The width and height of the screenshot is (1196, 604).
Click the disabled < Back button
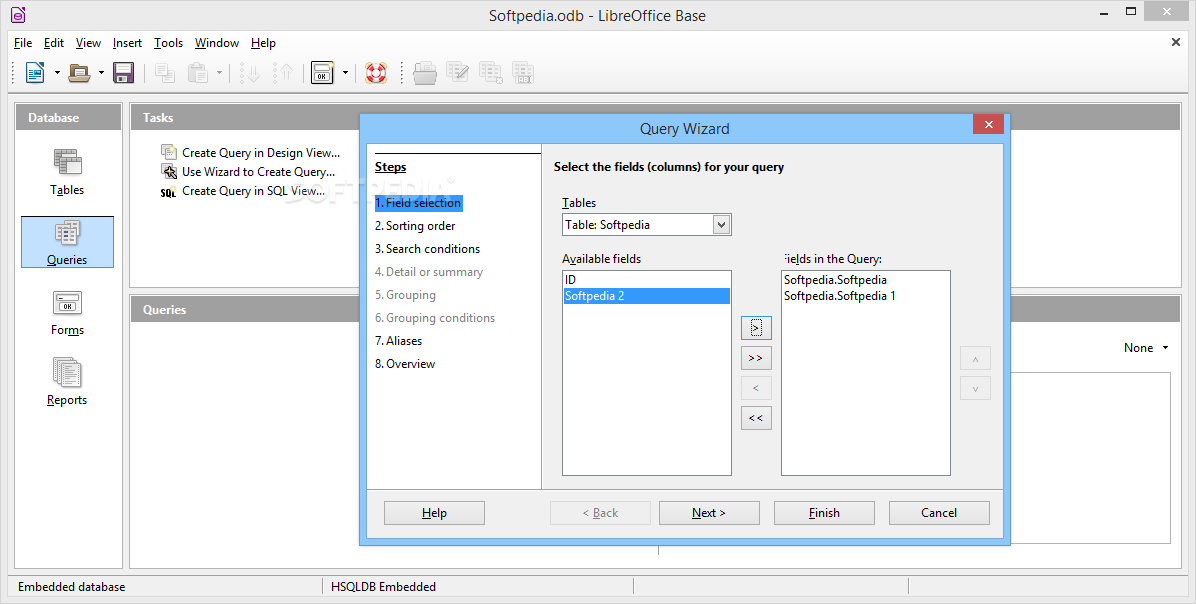(600, 513)
